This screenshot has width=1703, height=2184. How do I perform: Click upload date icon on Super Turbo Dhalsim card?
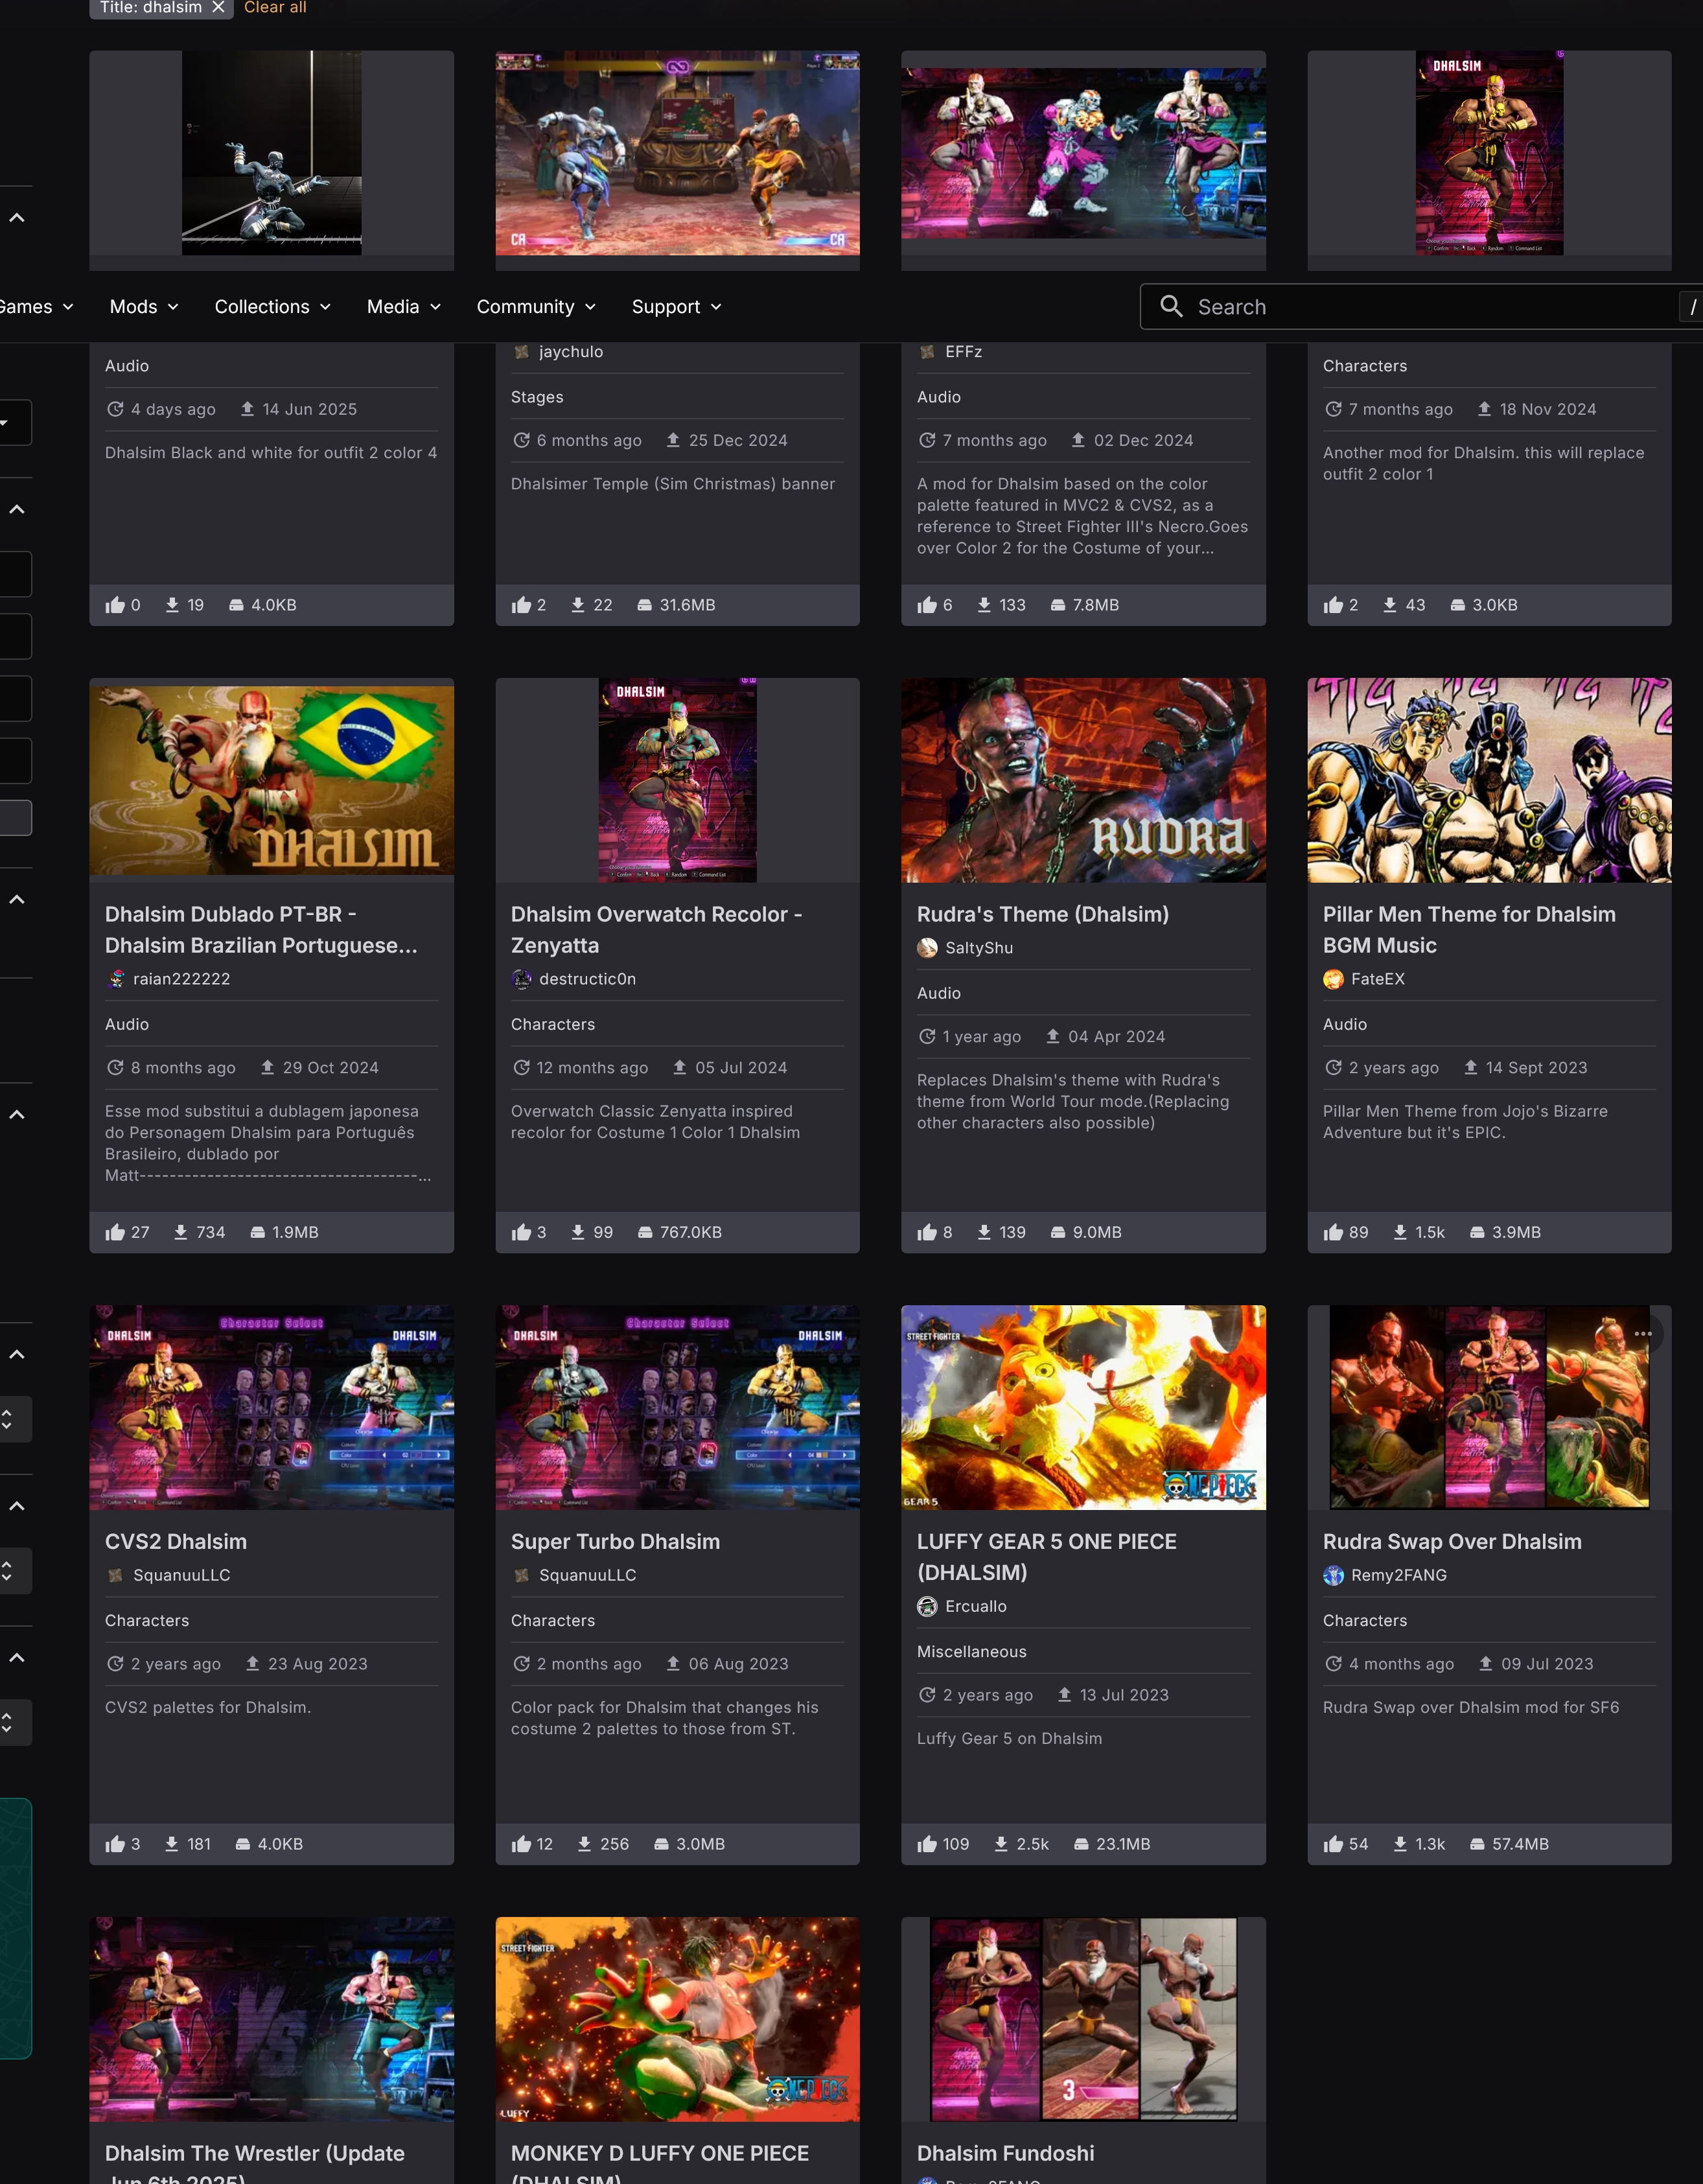(673, 1663)
